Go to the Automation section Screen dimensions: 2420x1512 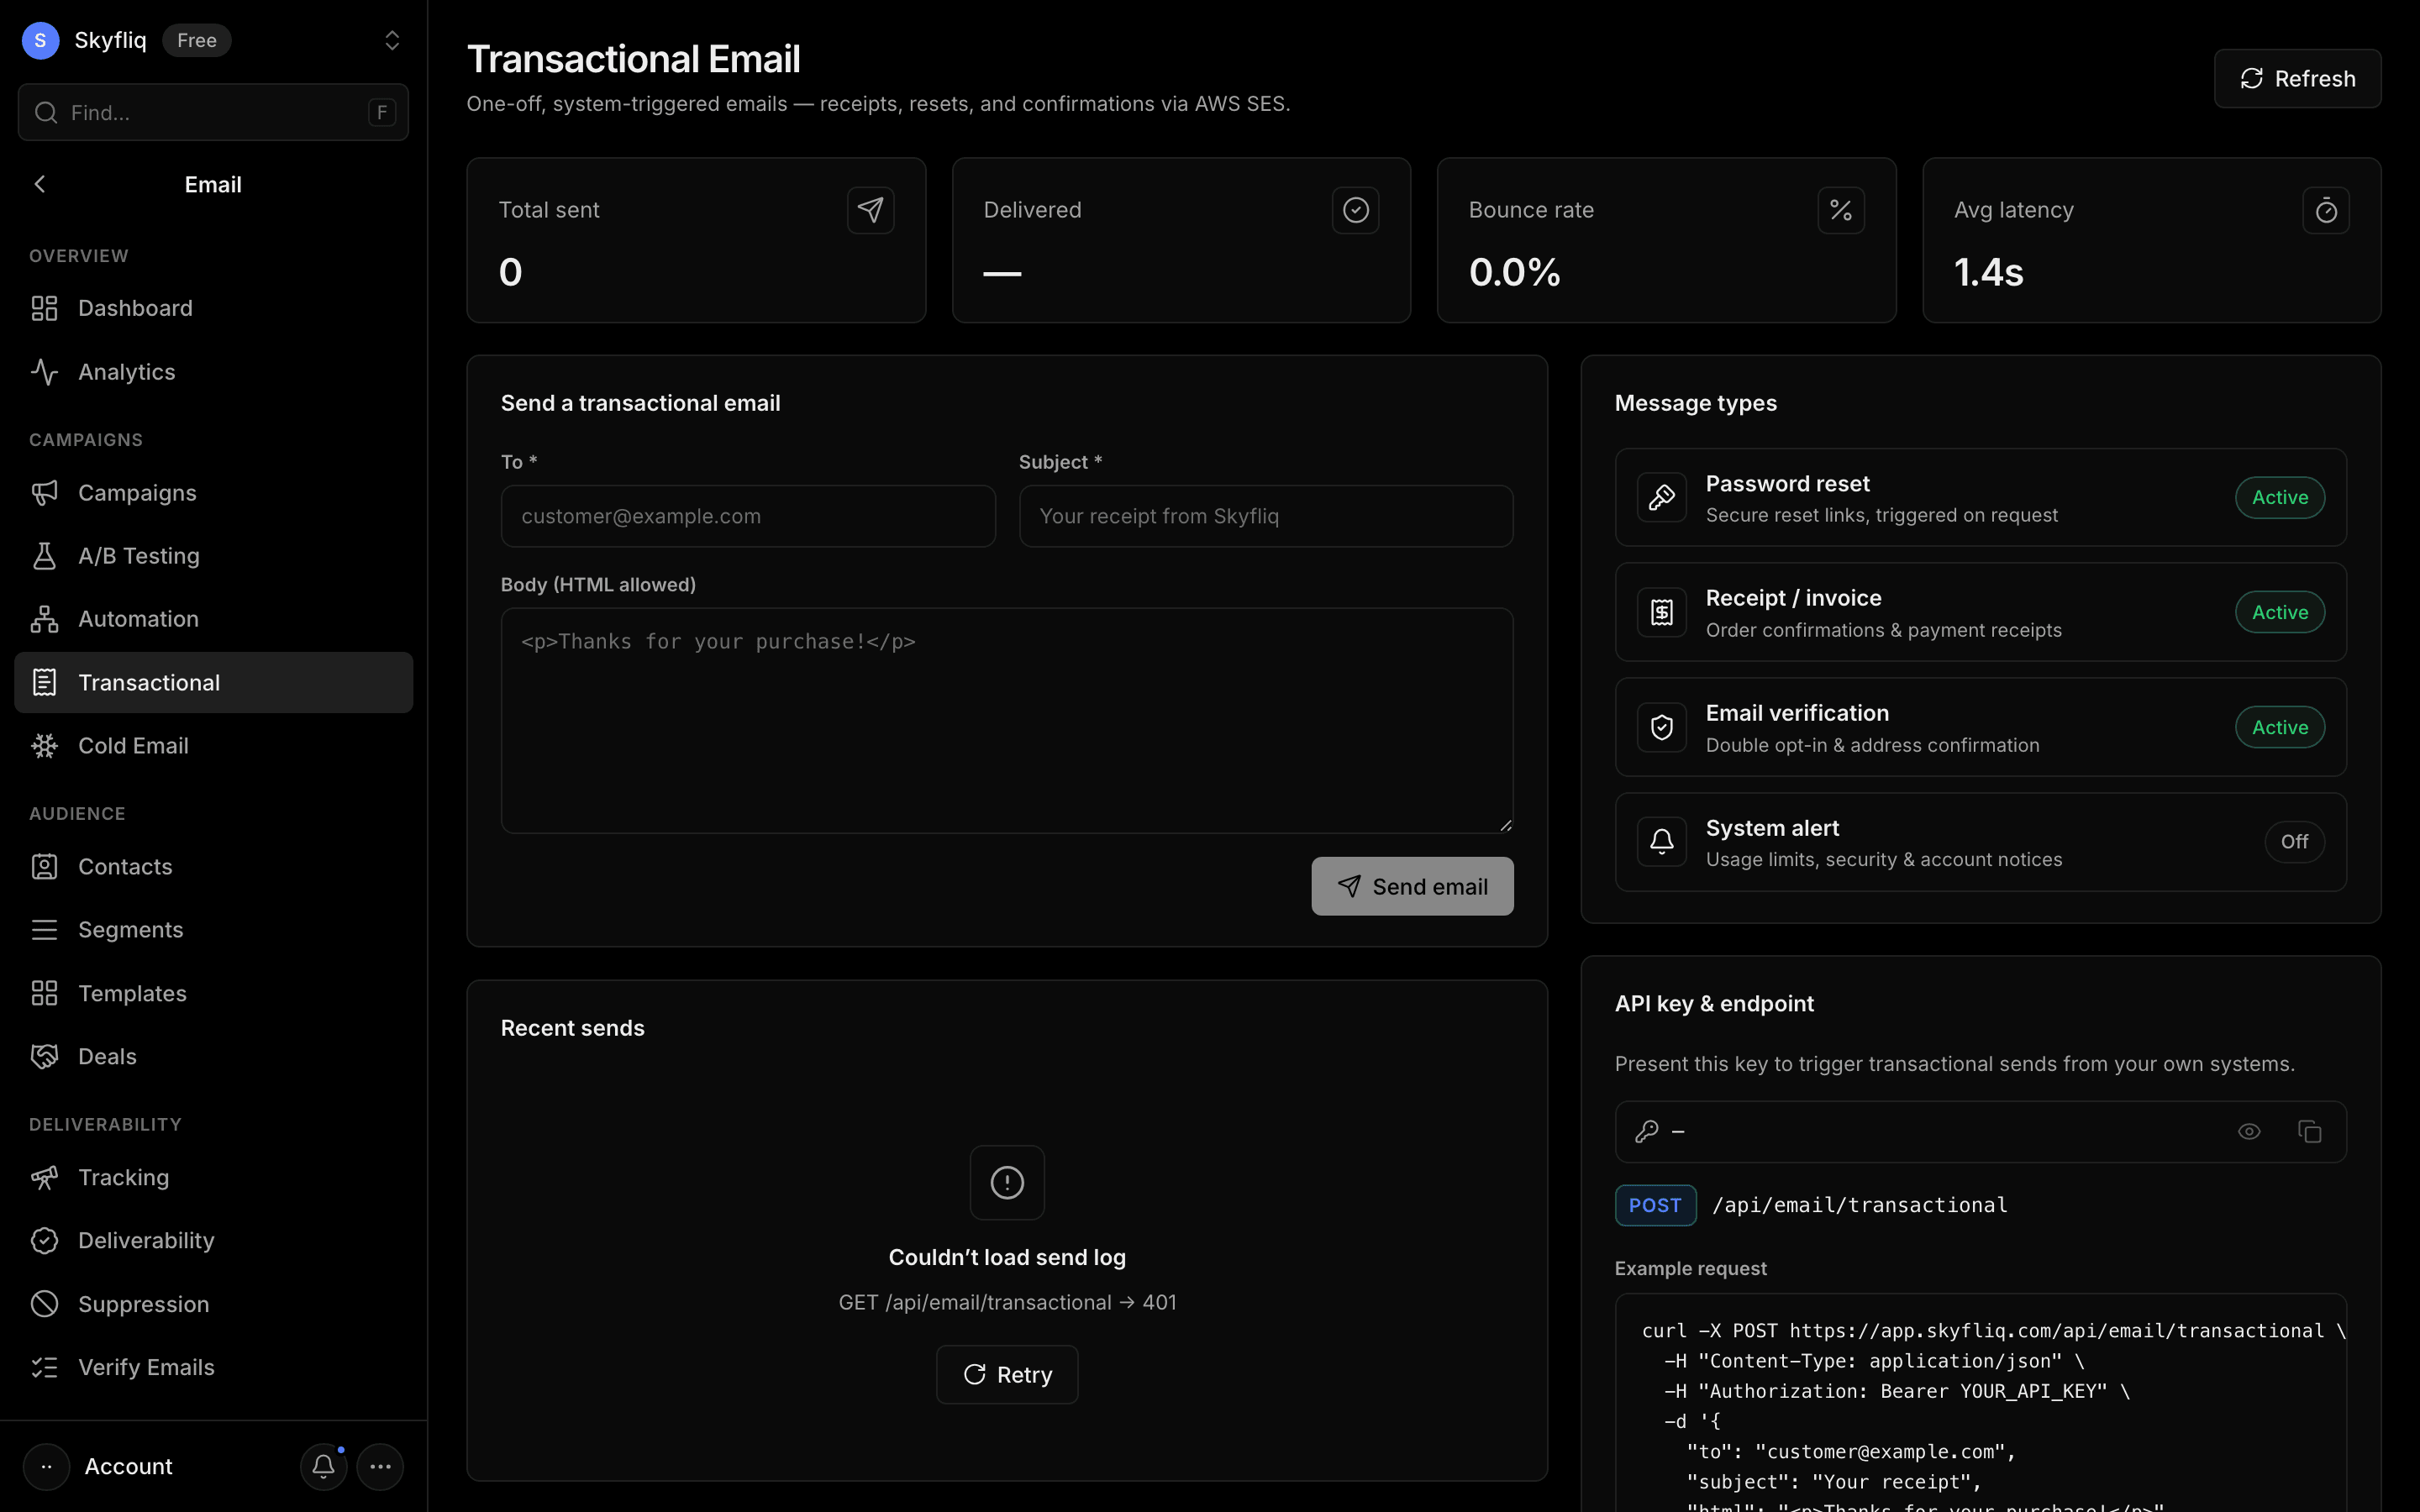coord(213,619)
